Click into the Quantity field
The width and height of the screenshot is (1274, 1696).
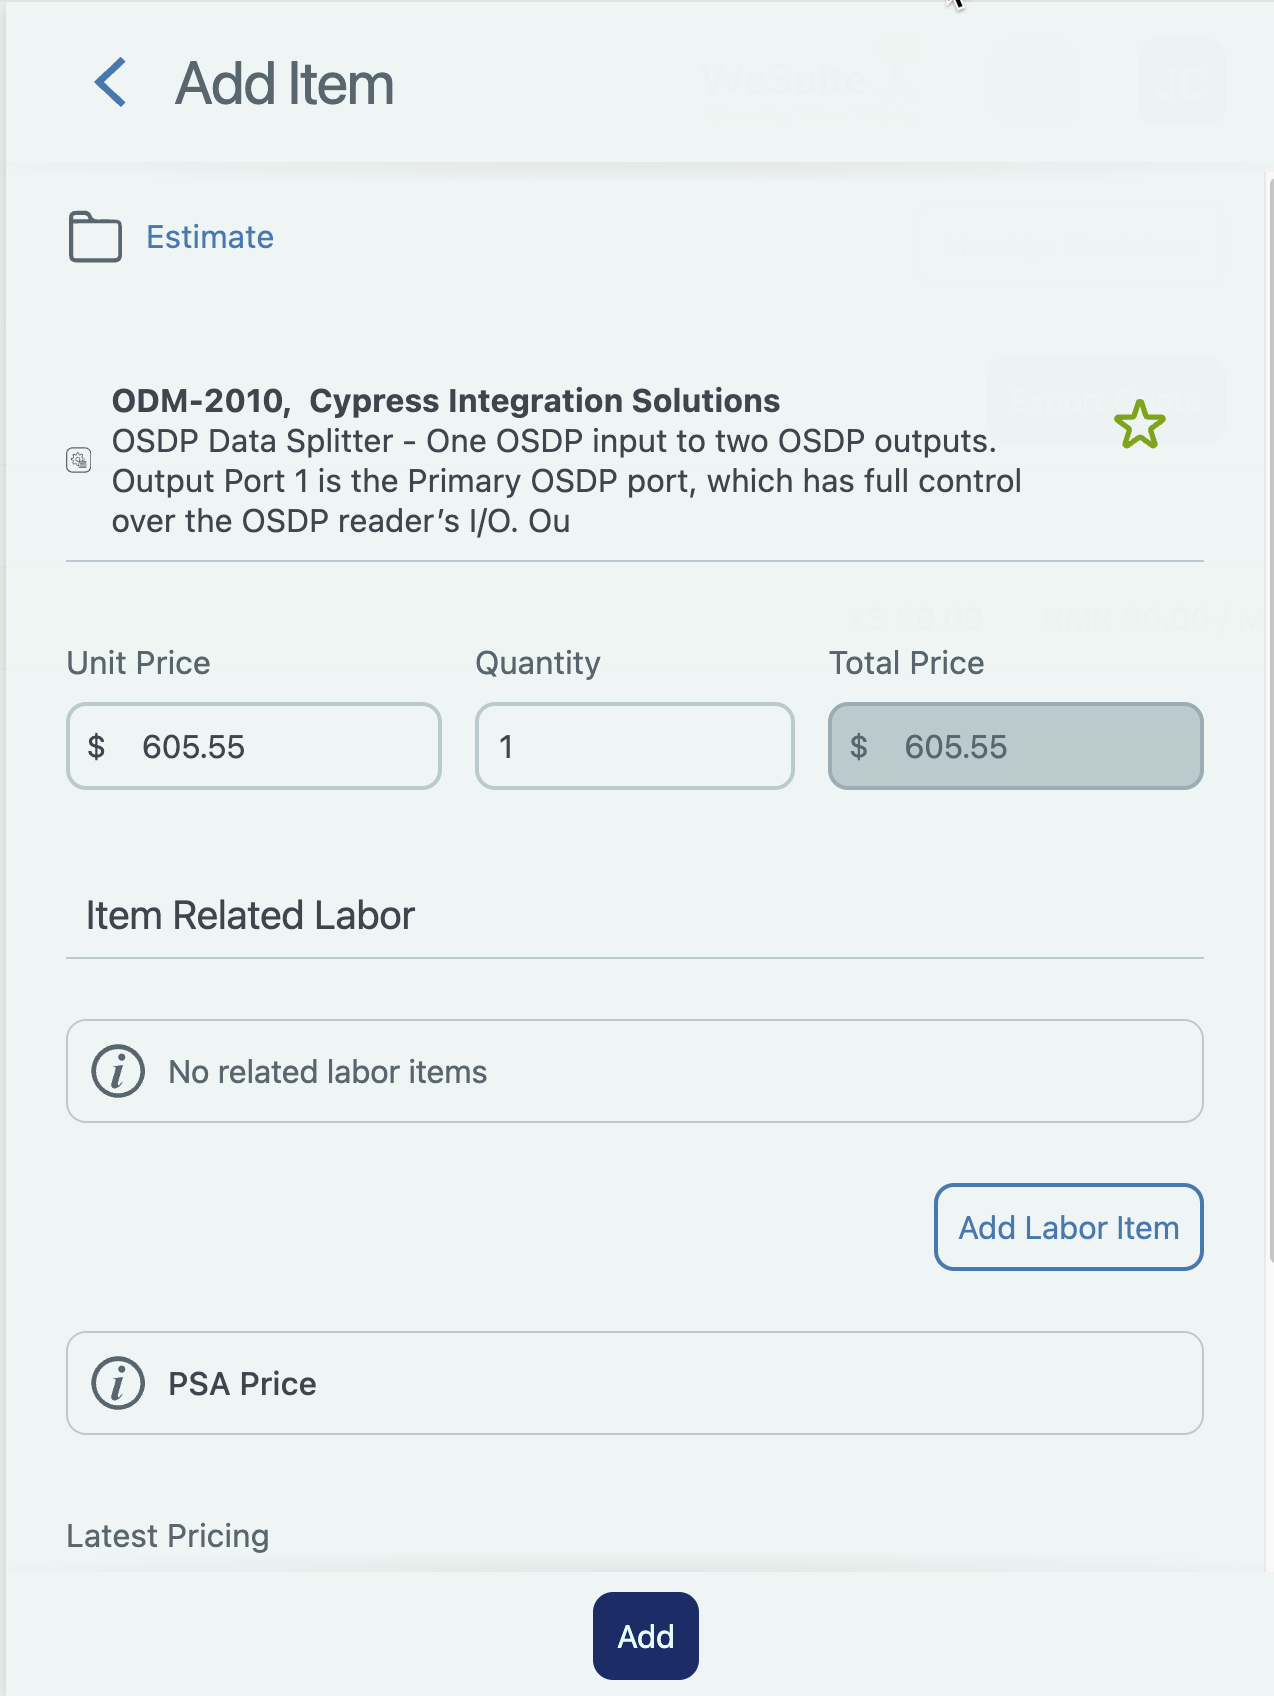coord(635,746)
